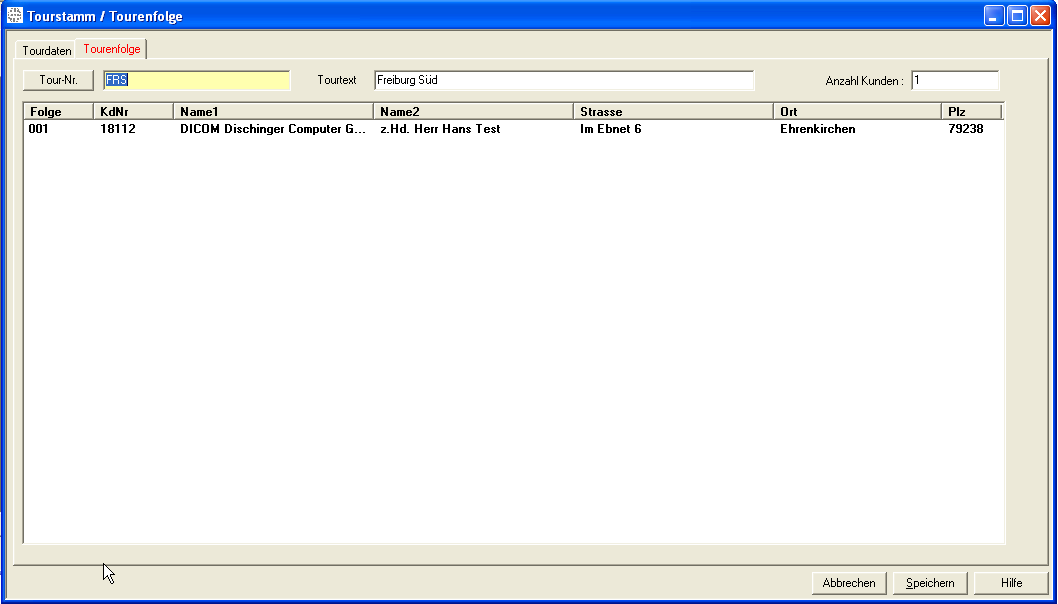Click the yellow Tour-Nr. field containing FRS
This screenshot has width=1058, height=604.
197,80
